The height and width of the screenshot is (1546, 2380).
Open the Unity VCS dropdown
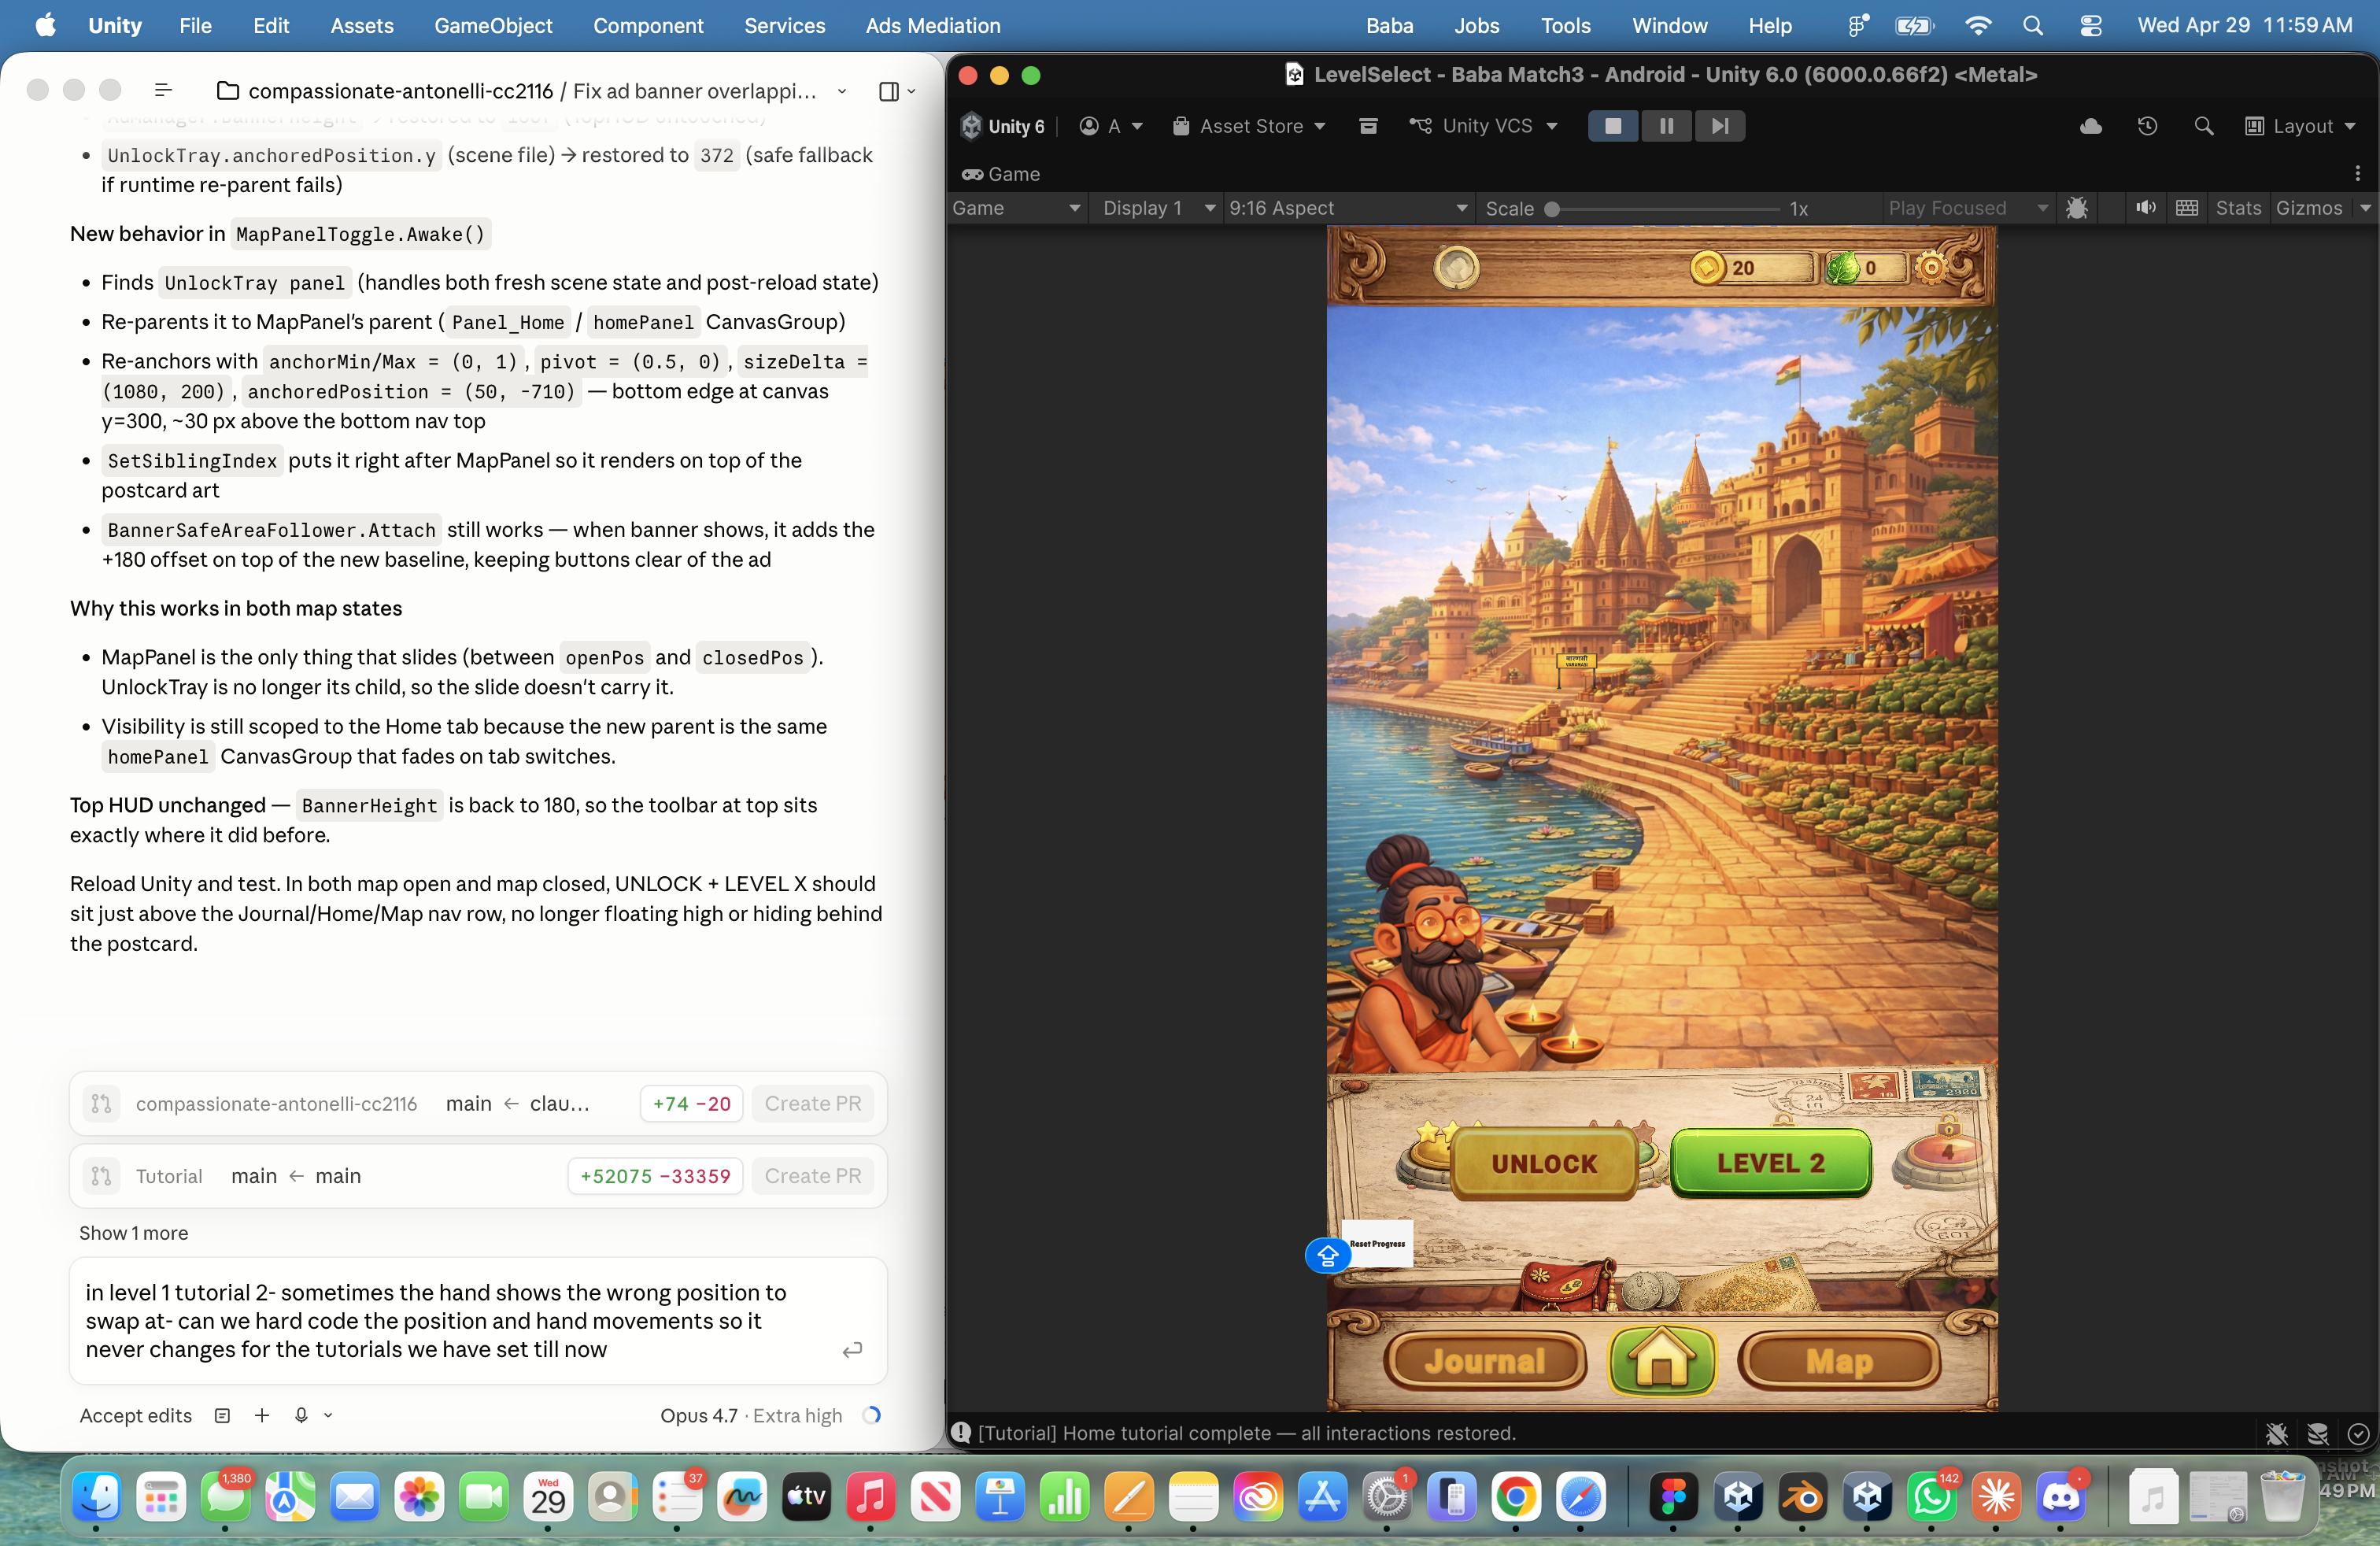(x=1484, y=126)
